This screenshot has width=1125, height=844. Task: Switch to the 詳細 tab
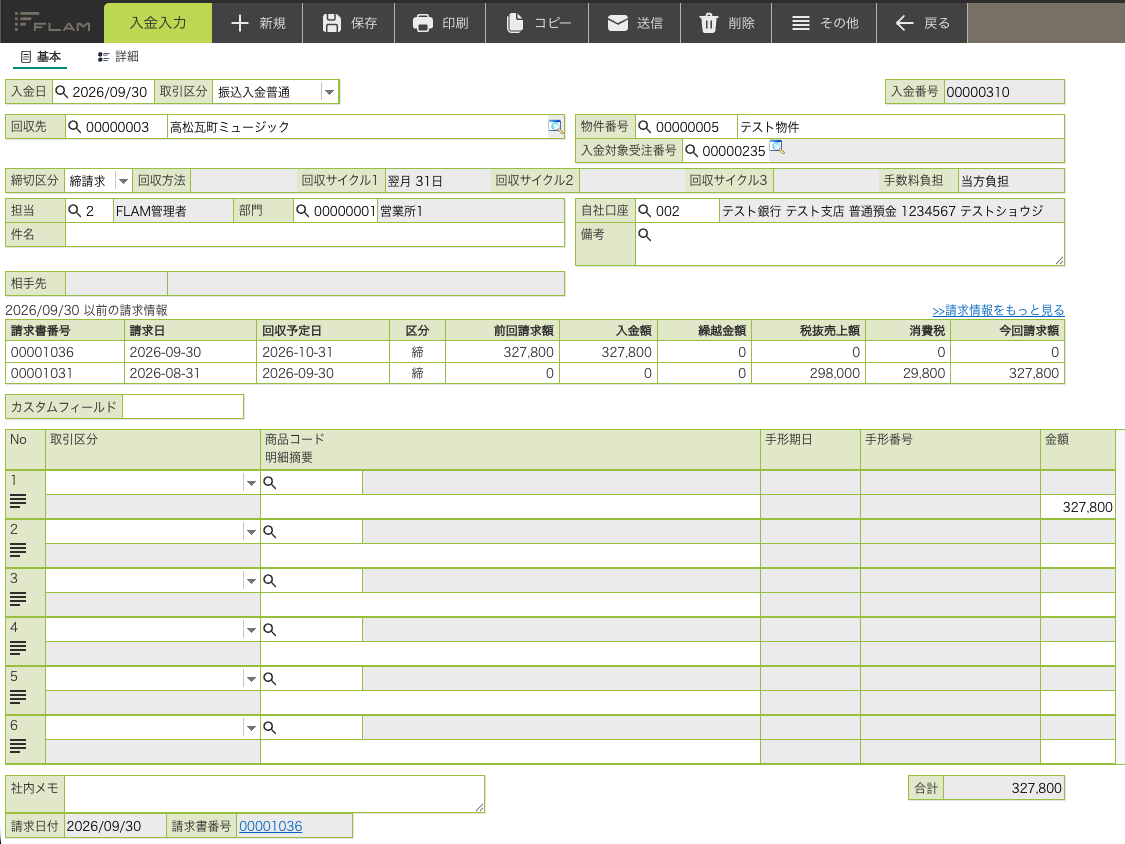coord(118,57)
